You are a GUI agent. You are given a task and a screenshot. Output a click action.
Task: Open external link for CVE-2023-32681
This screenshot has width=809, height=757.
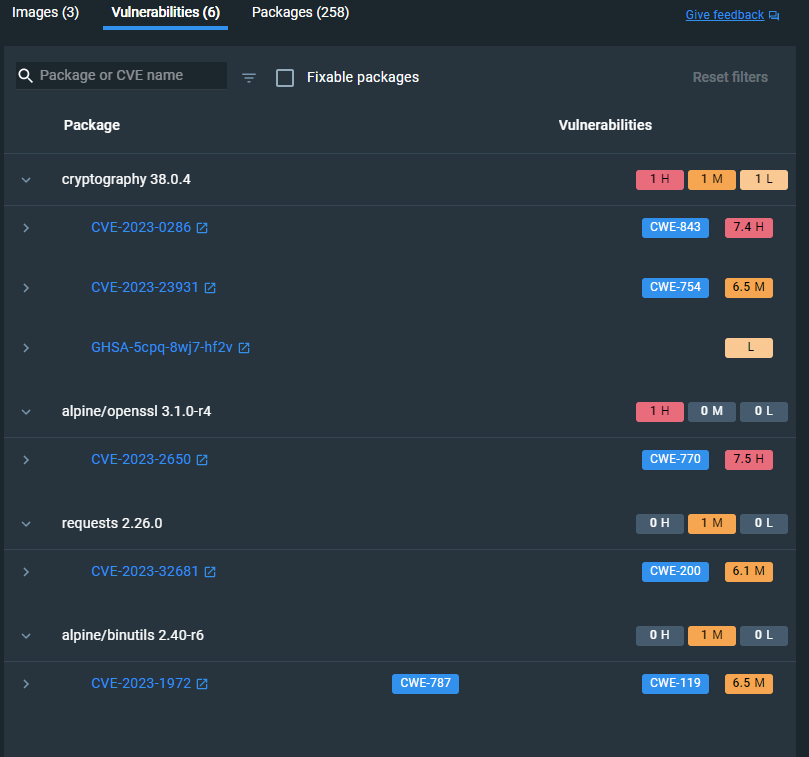(x=210, y=571)
